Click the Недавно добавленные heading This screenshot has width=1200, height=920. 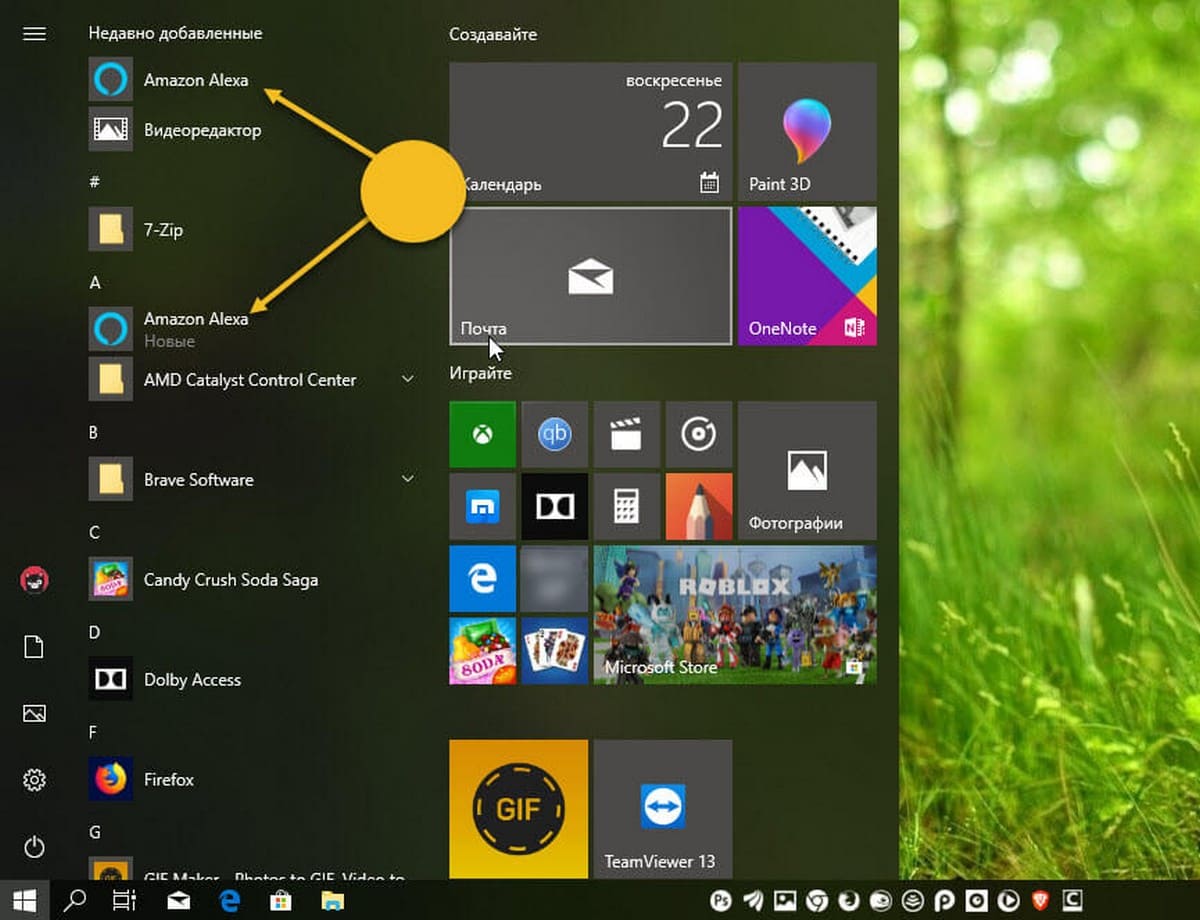pyautogui.click(x=175, y=33)
